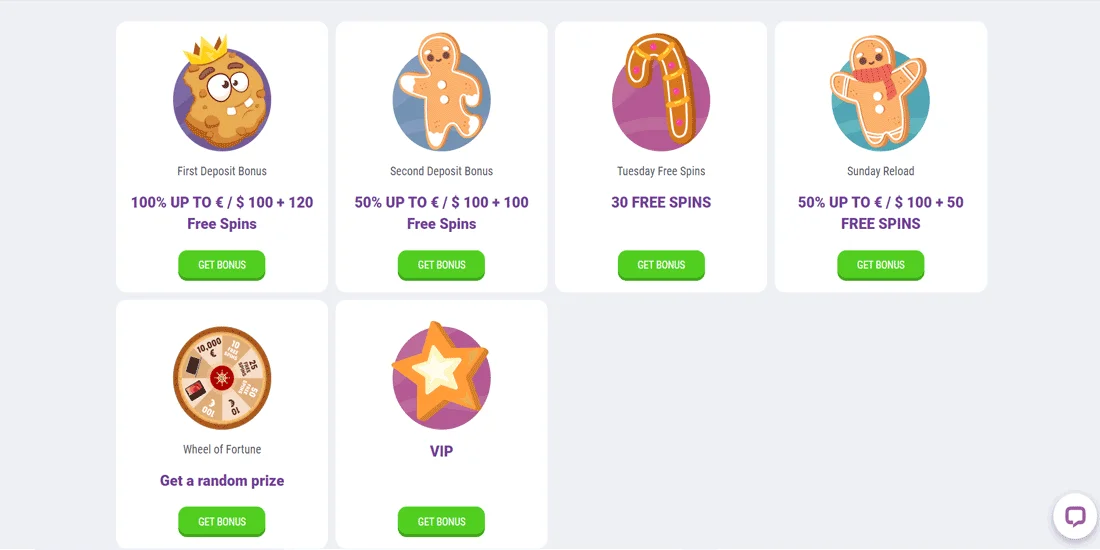Click the 30 FREE SPINS heading
This screenshot has height=550, width=1100.
661,202
